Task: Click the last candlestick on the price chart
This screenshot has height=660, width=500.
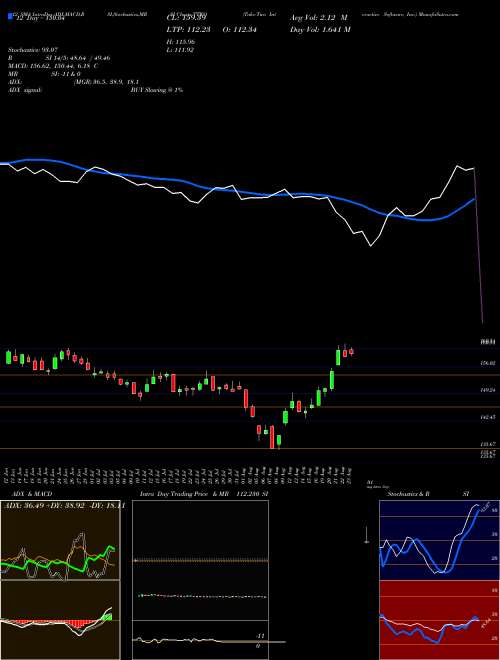Action: [x=351, y=352]
